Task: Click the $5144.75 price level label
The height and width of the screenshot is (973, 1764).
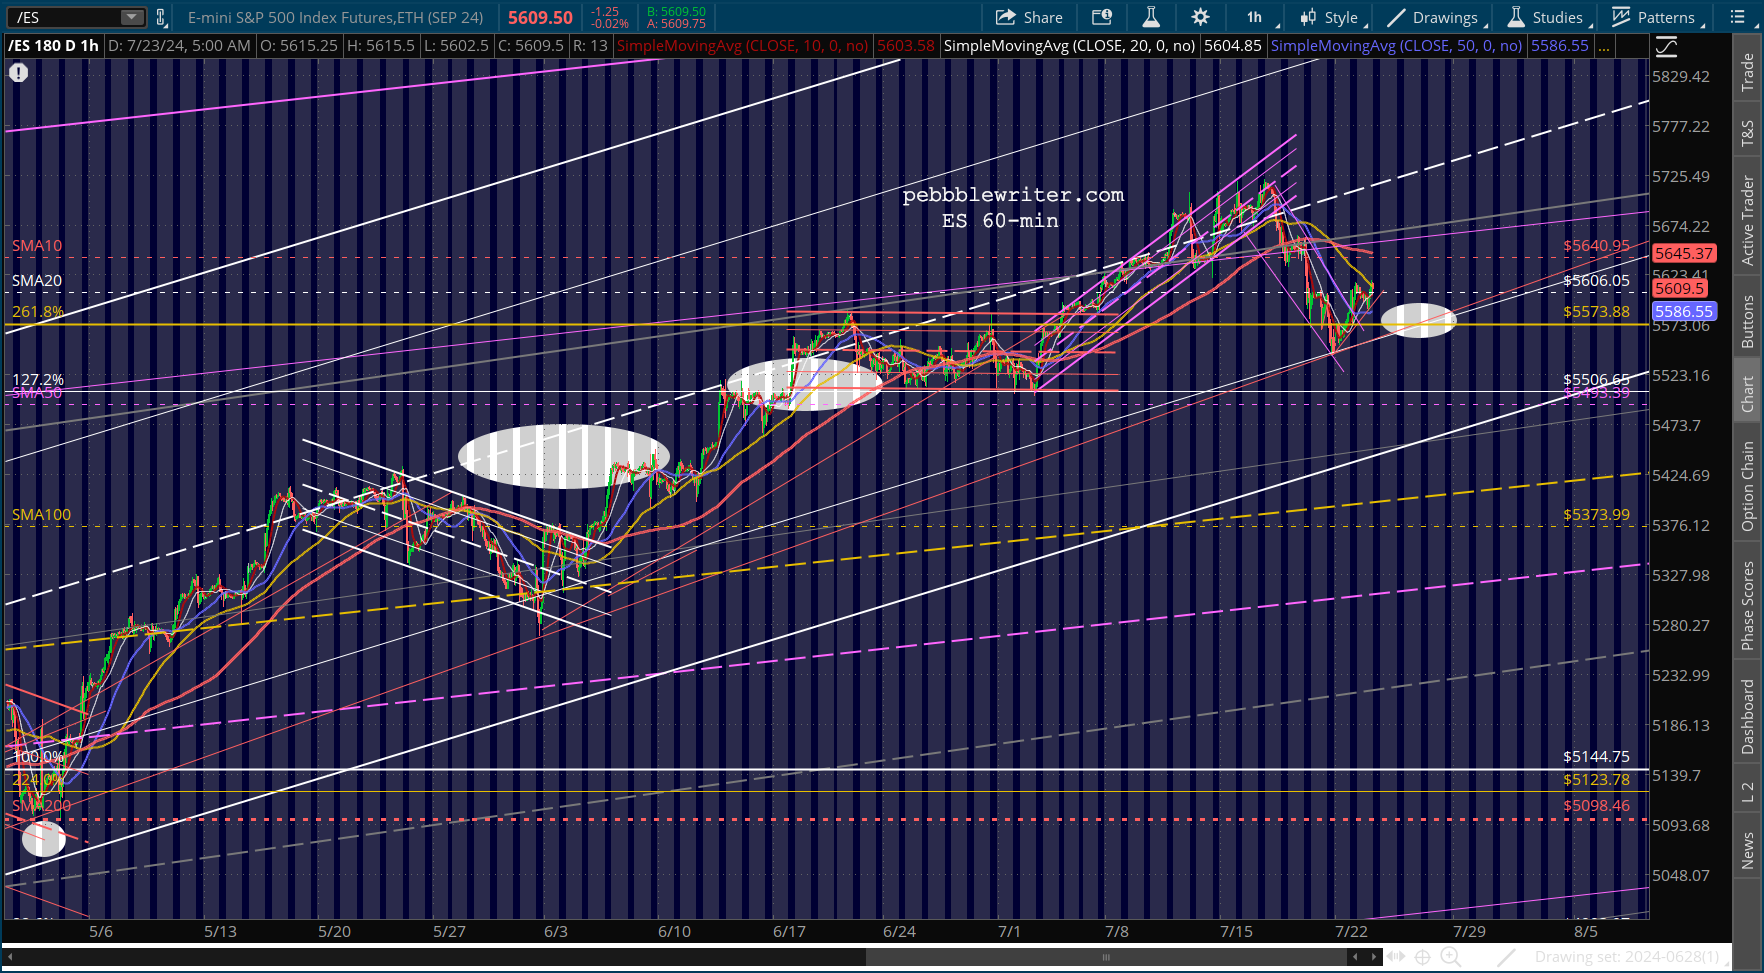Action: point(1597,757)
